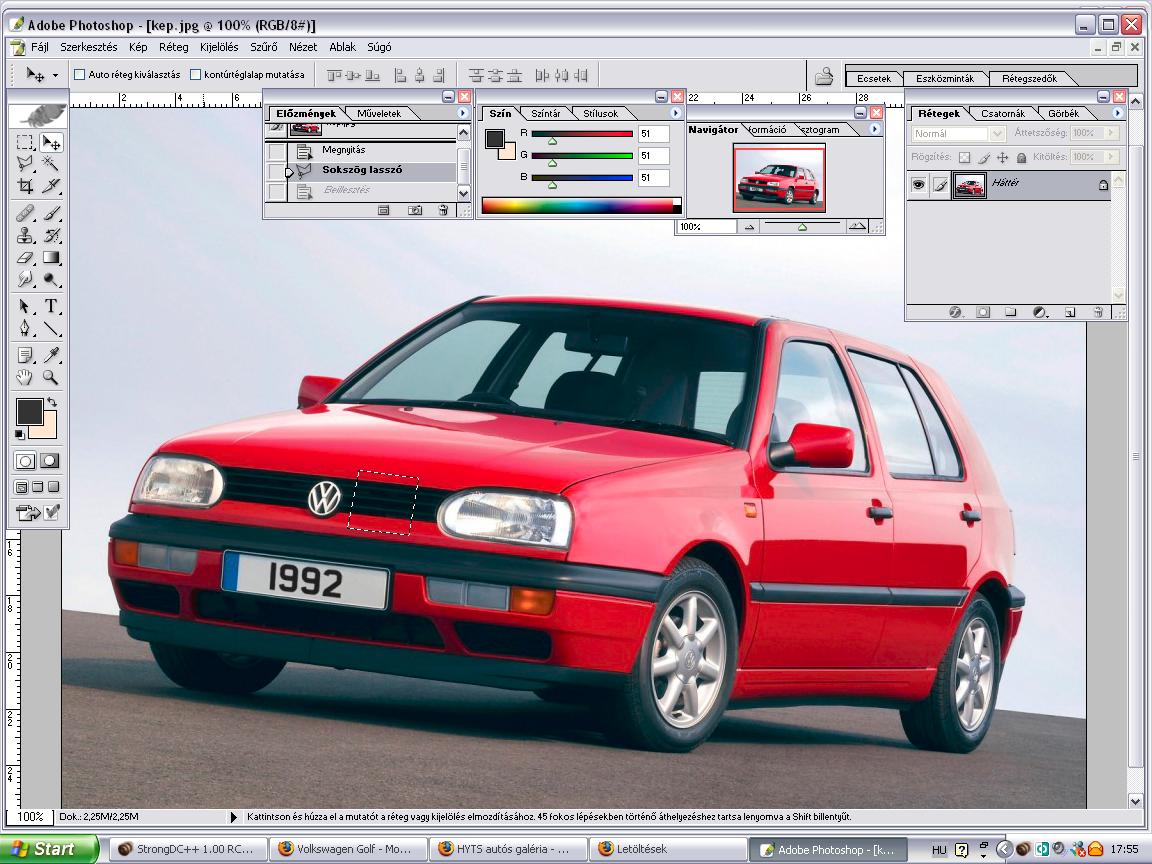1152x864 pixels.
Task: Select the Magic Wand tool
Action: tap(51, 164)
